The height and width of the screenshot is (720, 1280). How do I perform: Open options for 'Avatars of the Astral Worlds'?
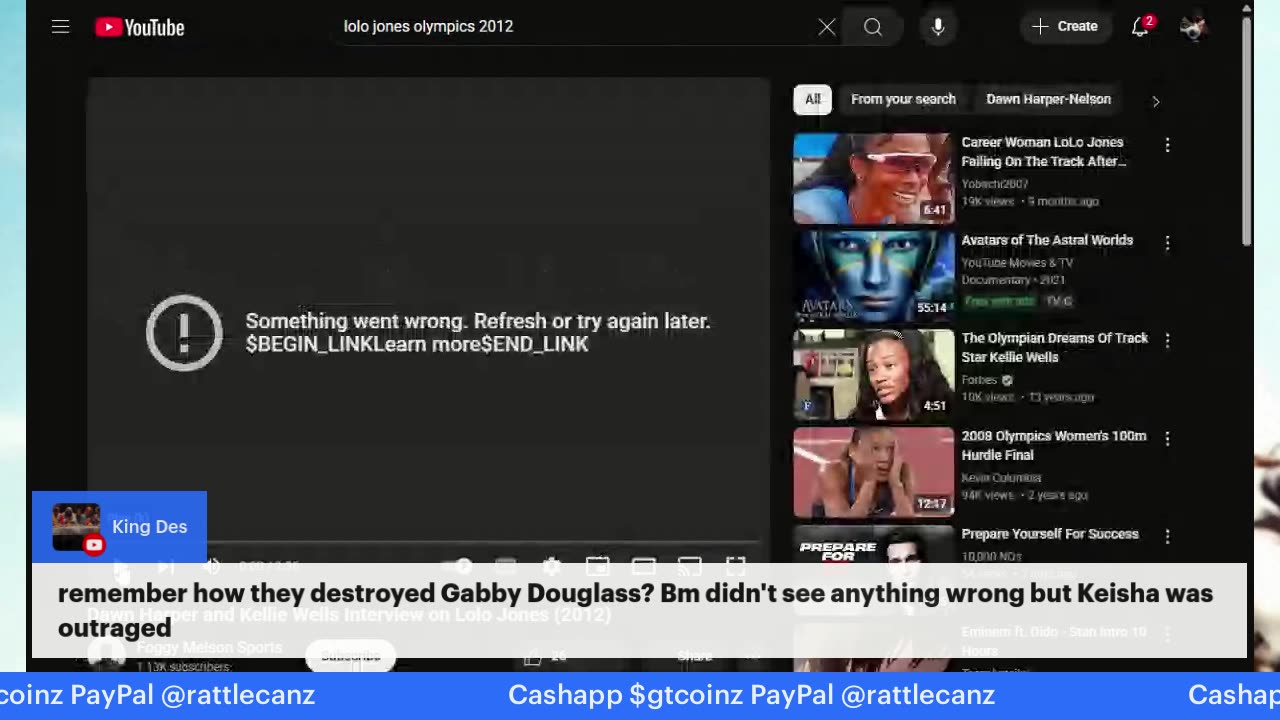[x=1167, y=243]
